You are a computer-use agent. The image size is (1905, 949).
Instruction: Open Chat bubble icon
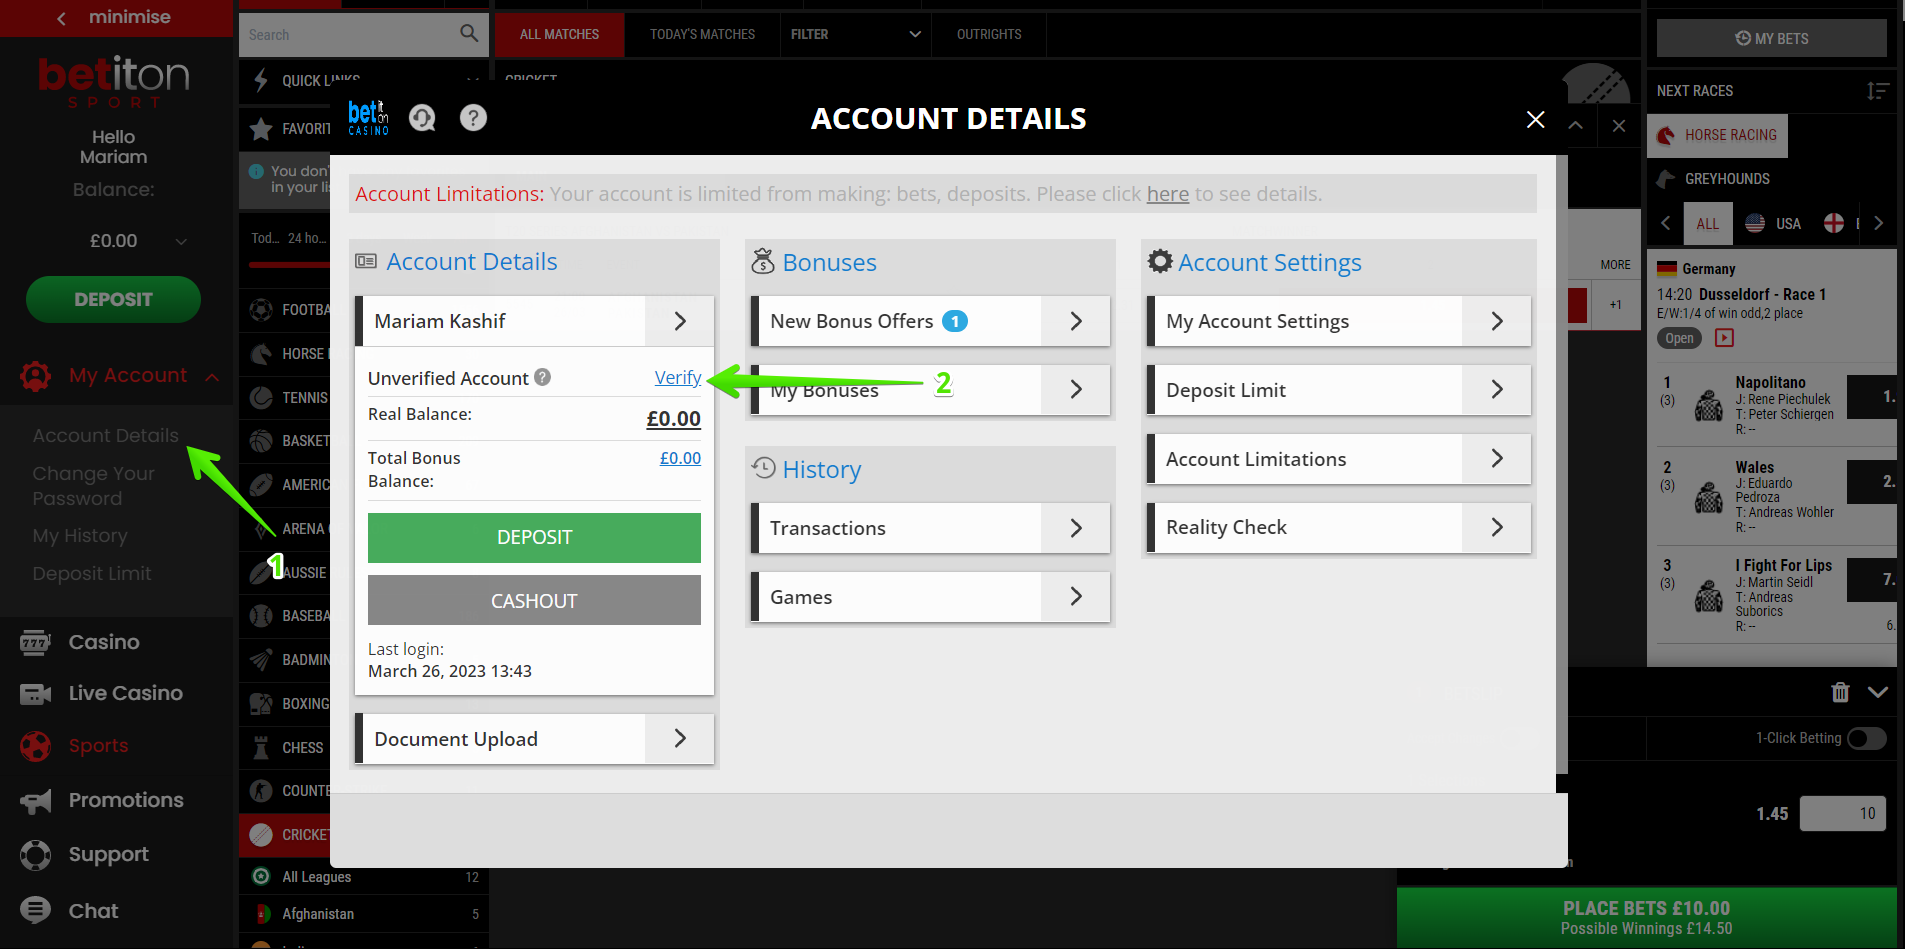(x=35, y=910)
